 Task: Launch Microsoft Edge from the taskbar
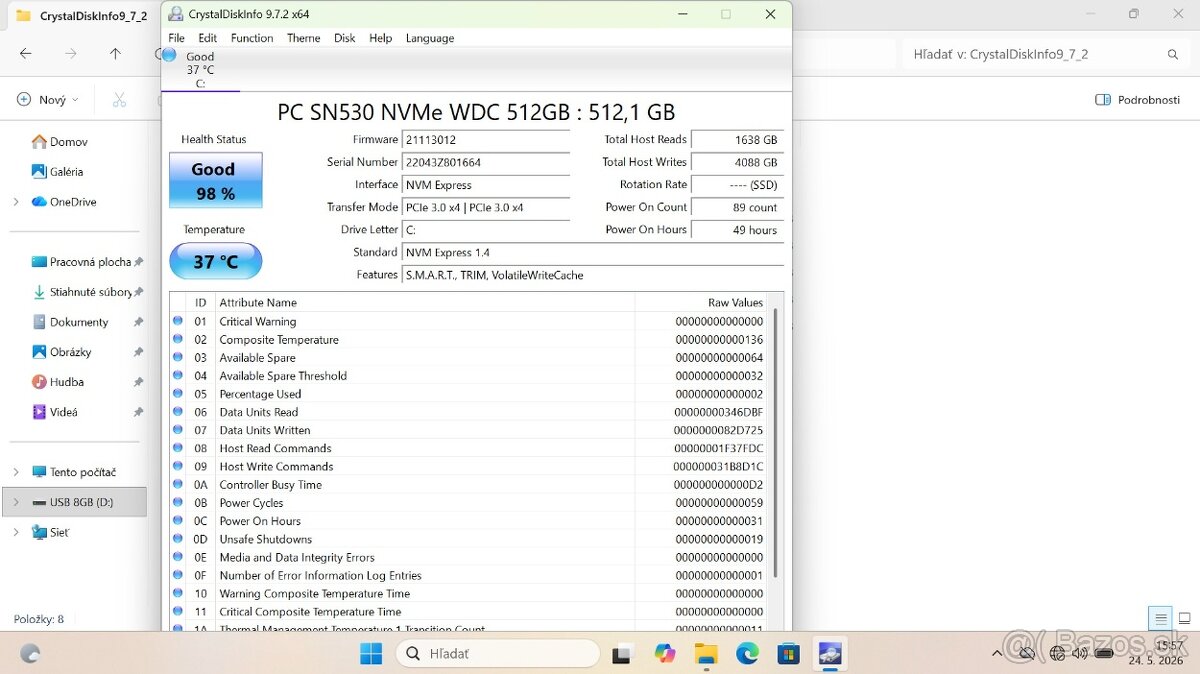point(747,654)
